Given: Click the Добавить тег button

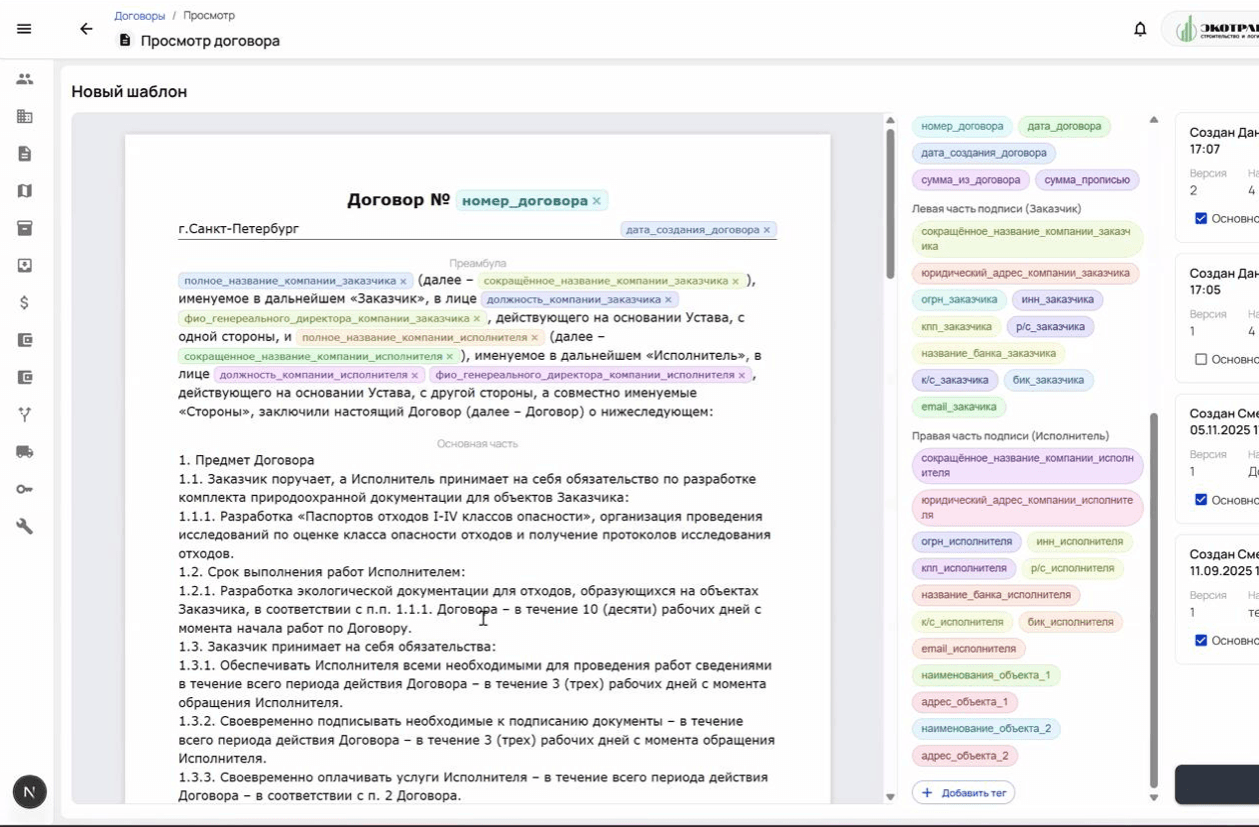Looking at the screenshot, I should 964,793.
